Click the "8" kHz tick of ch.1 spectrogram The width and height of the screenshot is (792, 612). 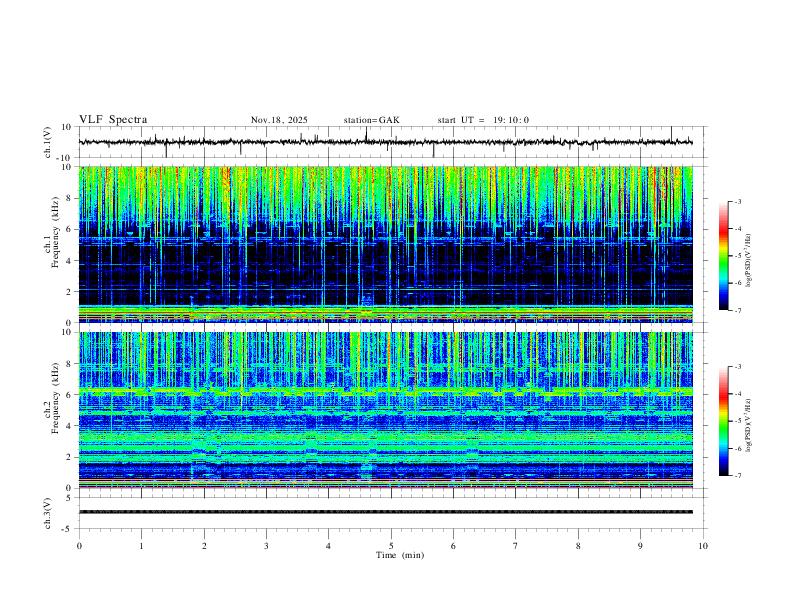pyautogui.click(x=70, y=198)
